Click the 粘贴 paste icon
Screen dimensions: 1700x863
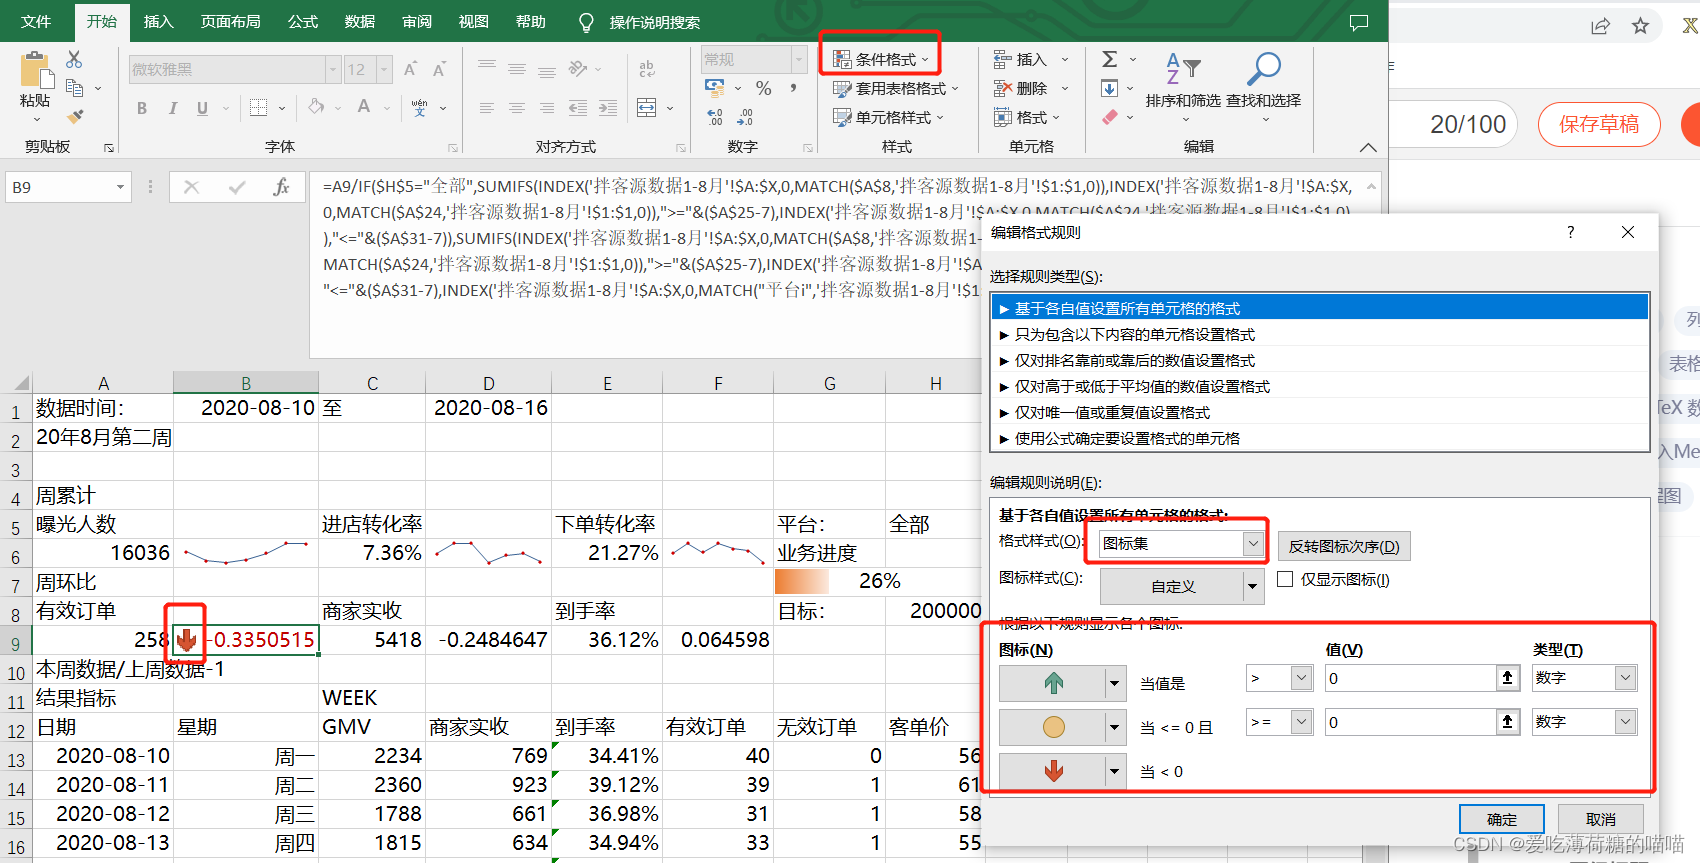pyautogui.click(x=35, y=72)
